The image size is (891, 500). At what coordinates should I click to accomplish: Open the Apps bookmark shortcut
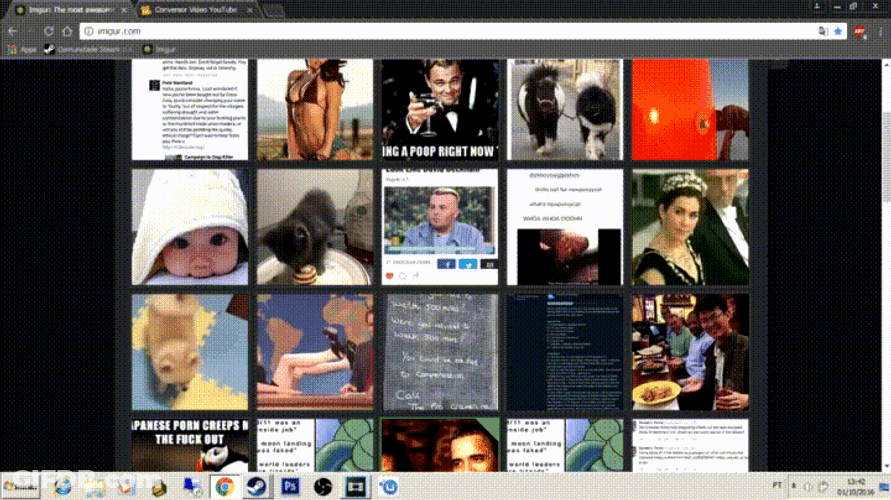pyautogui.click(x=22, y=49)
